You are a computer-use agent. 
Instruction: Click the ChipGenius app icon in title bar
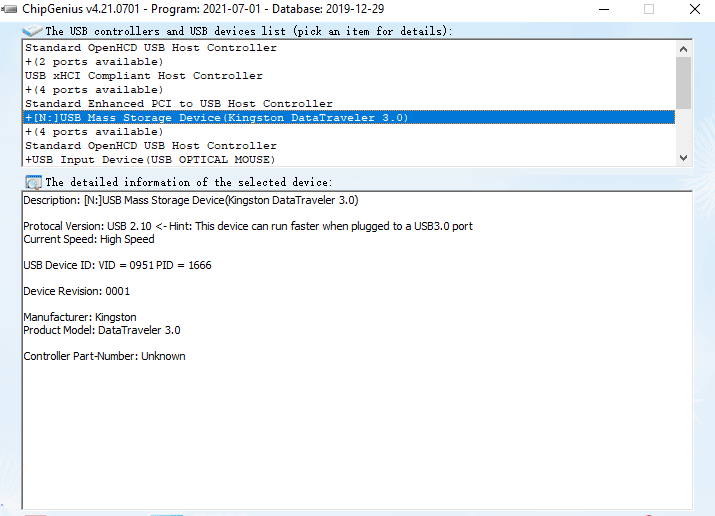coord(10,9)
